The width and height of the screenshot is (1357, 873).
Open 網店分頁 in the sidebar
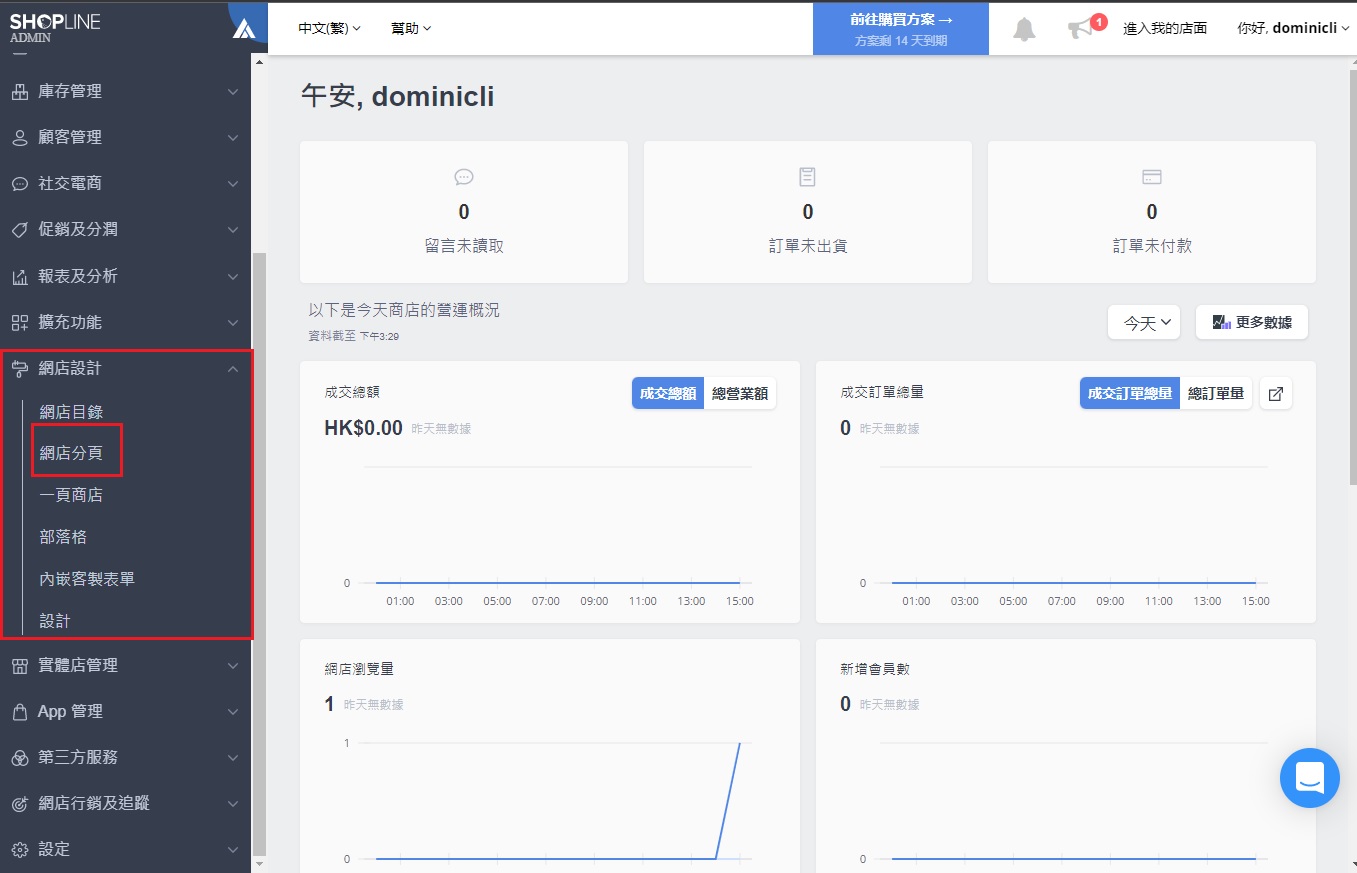(71, 453)
